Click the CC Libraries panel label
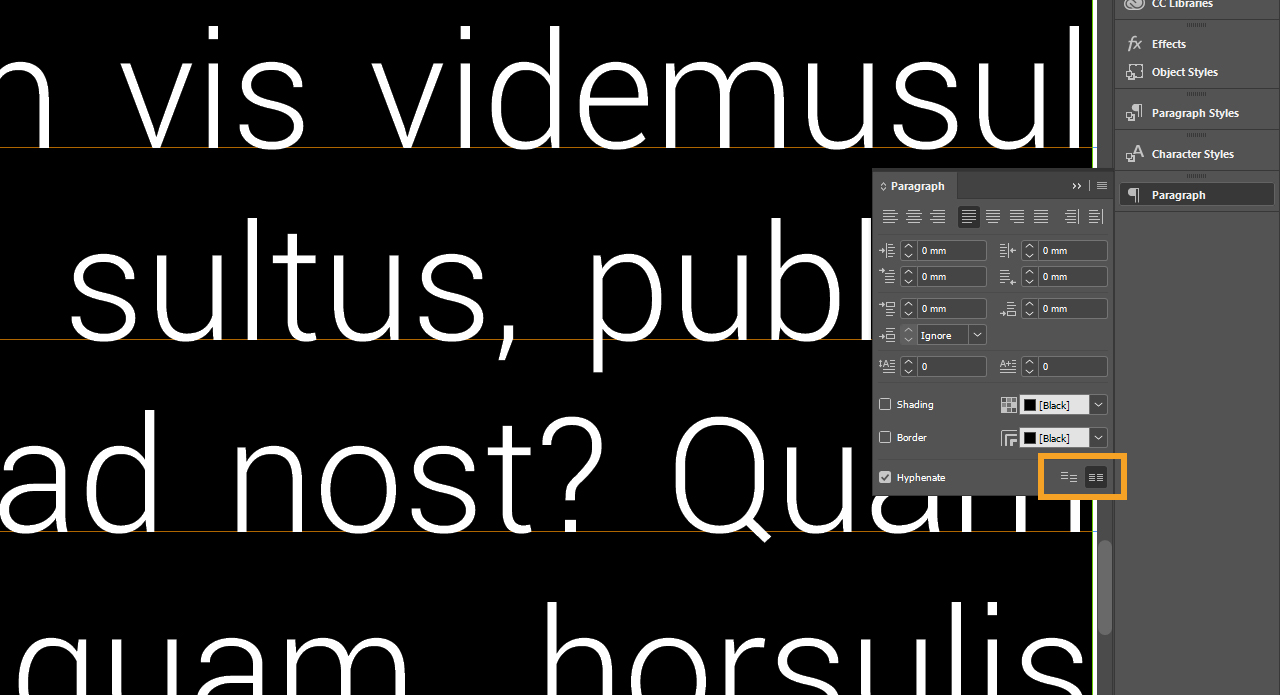 [1182, 4]
